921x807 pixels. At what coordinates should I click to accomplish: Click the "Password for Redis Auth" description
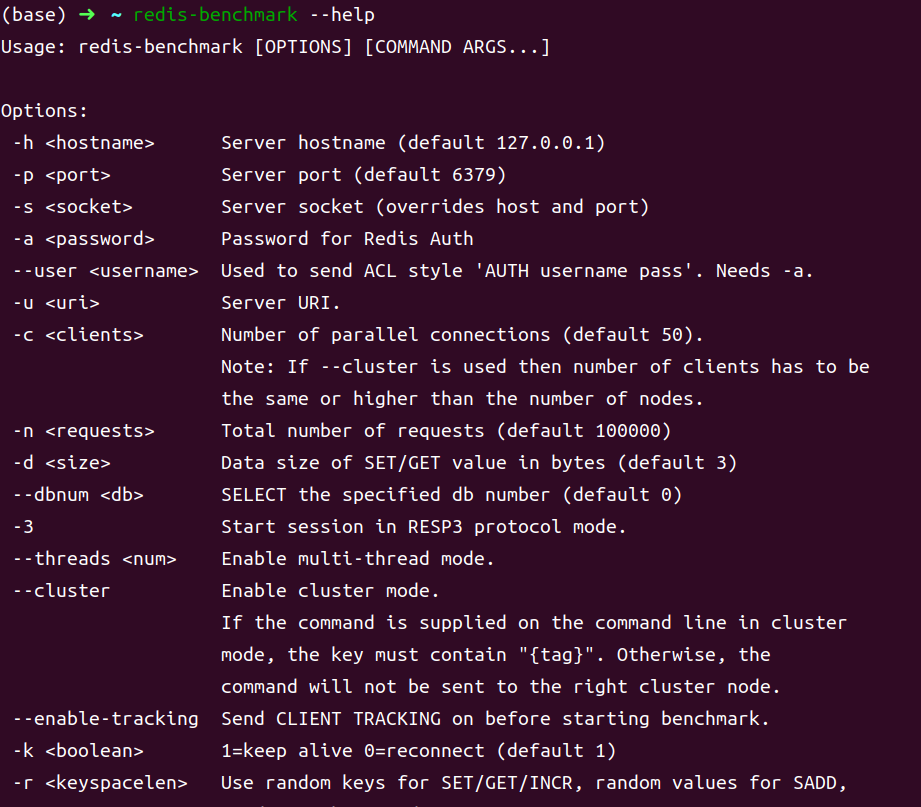pos(347,239)
